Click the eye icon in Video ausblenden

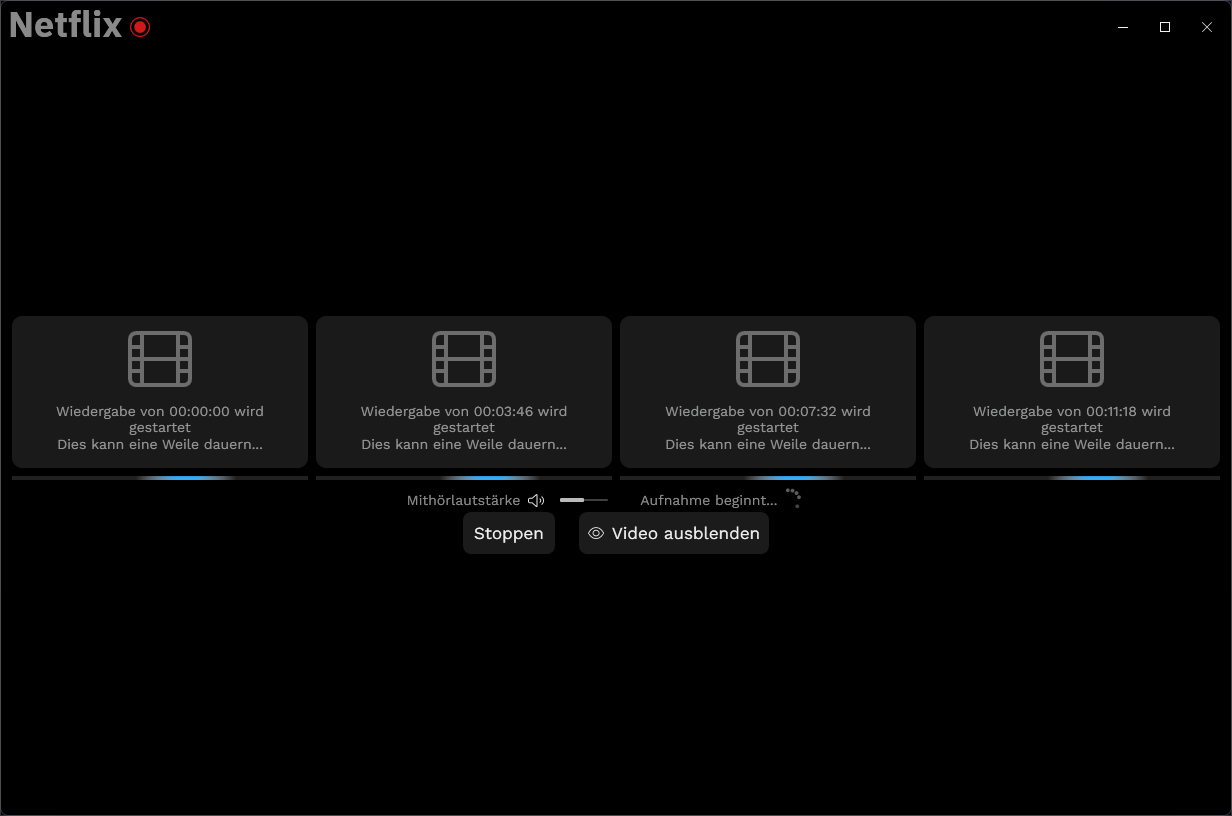(596, 534)
